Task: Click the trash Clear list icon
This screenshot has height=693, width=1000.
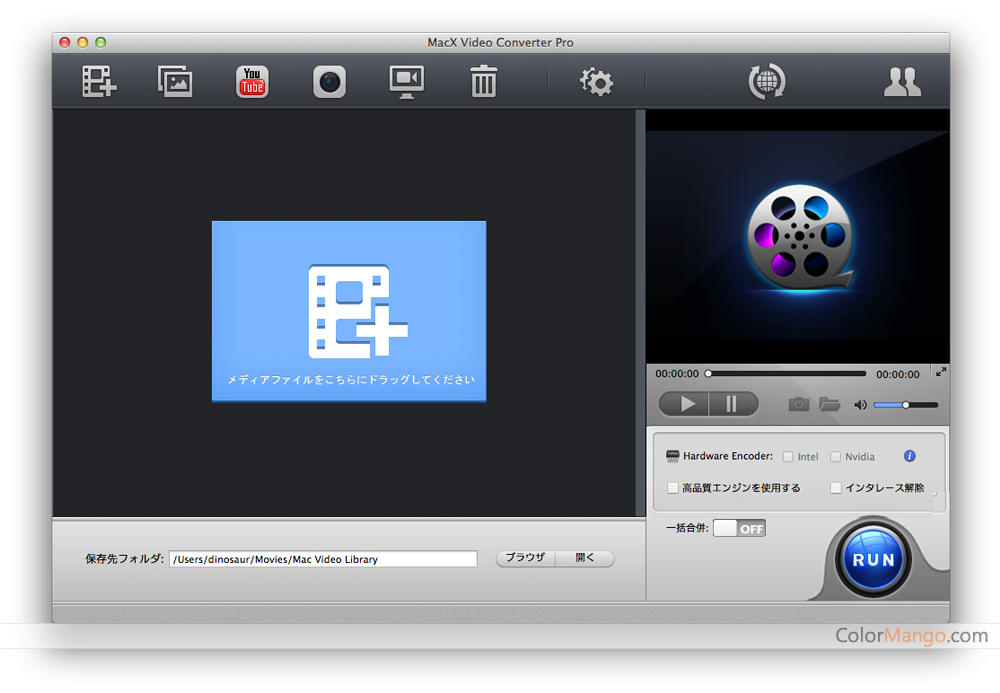Action: tap(483, 82)
